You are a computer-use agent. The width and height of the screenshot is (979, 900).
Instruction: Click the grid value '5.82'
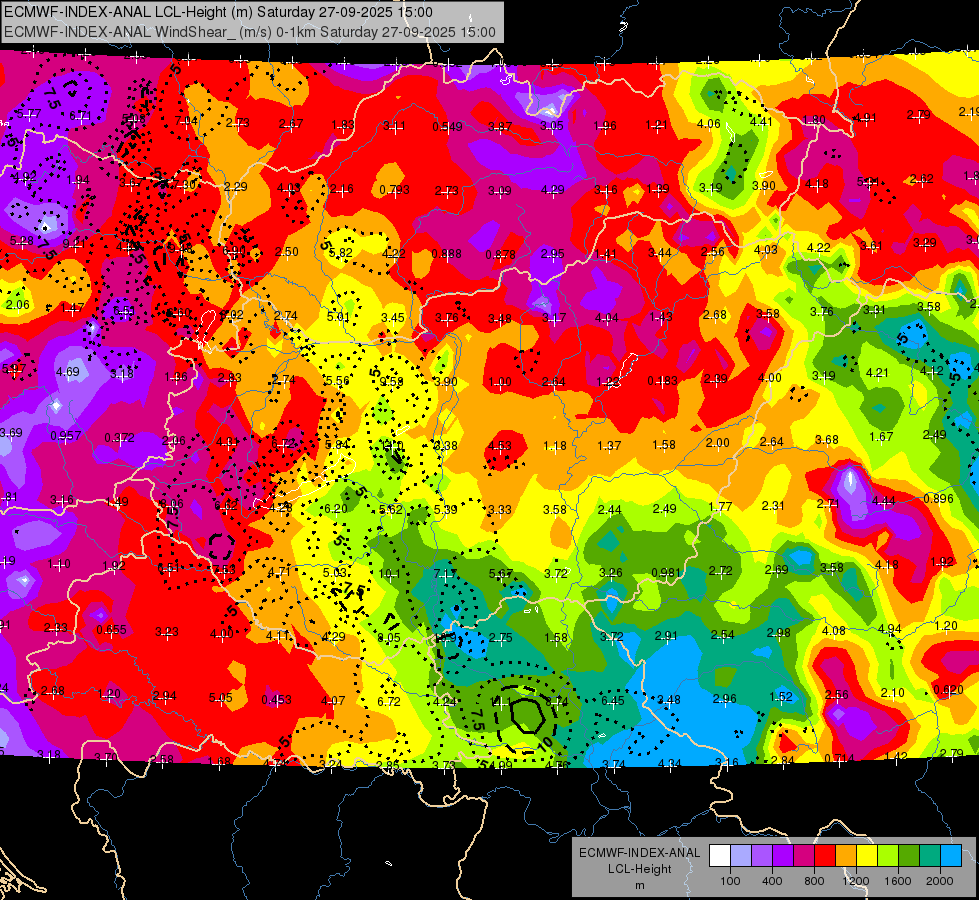341,253
